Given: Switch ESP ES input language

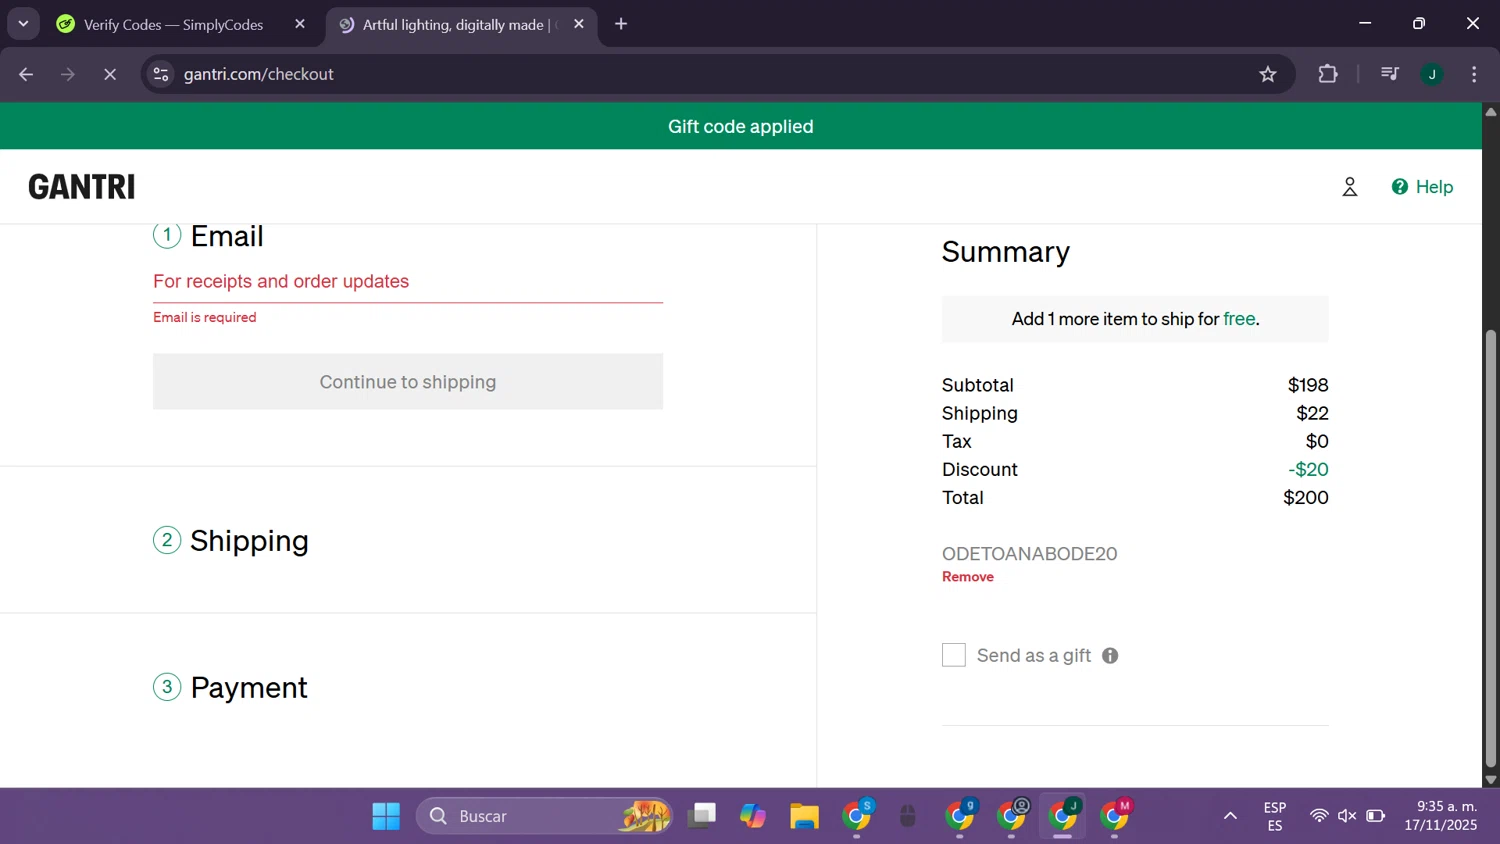Looking at the screenshot, I should tap(1275, 816).
